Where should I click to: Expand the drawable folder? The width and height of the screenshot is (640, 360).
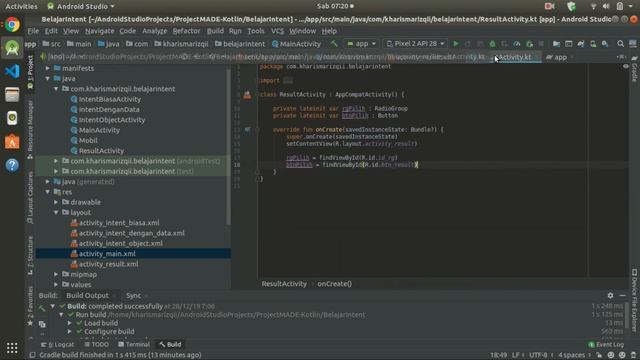point(56,202)
